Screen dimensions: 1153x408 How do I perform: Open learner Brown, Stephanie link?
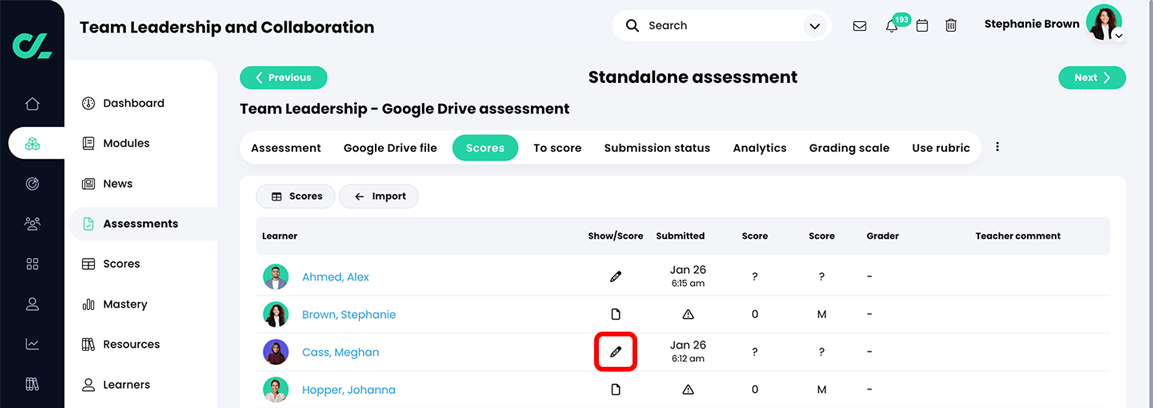click(349, 315)
